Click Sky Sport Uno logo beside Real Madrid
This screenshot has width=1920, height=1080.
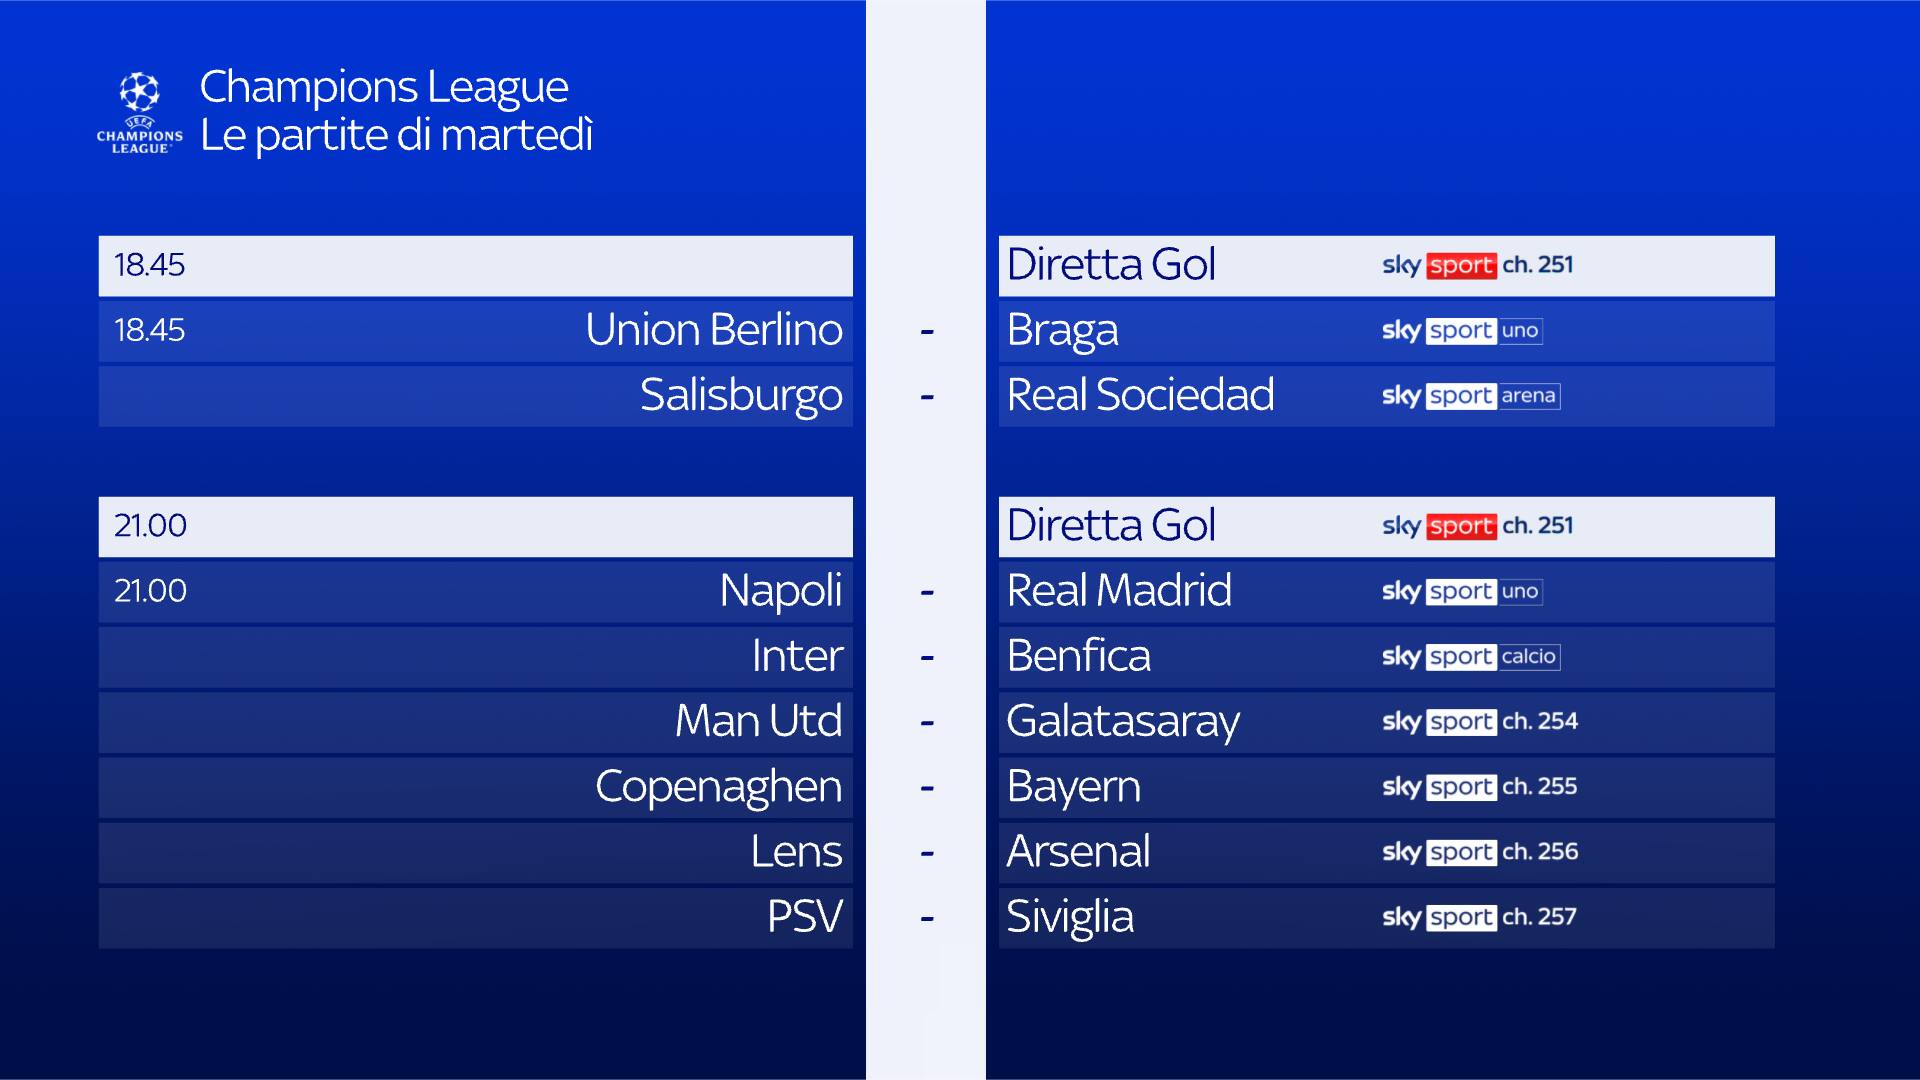(x=1461, y=592)
